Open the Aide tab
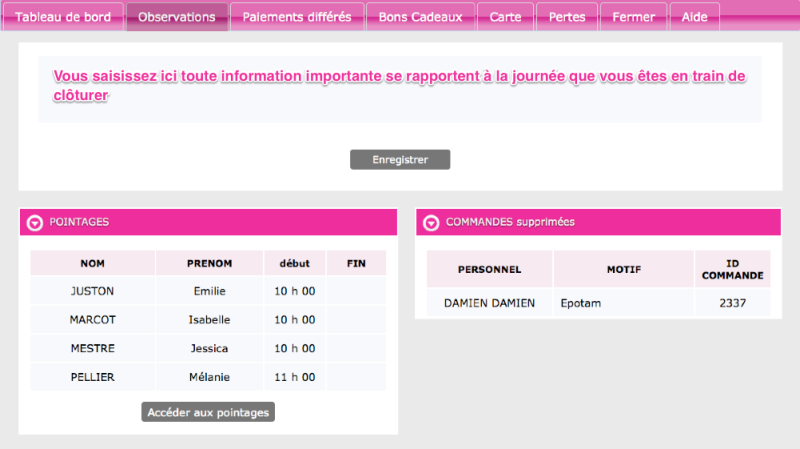The height and width of the screenshot is (449, 800). pos(694,17)
